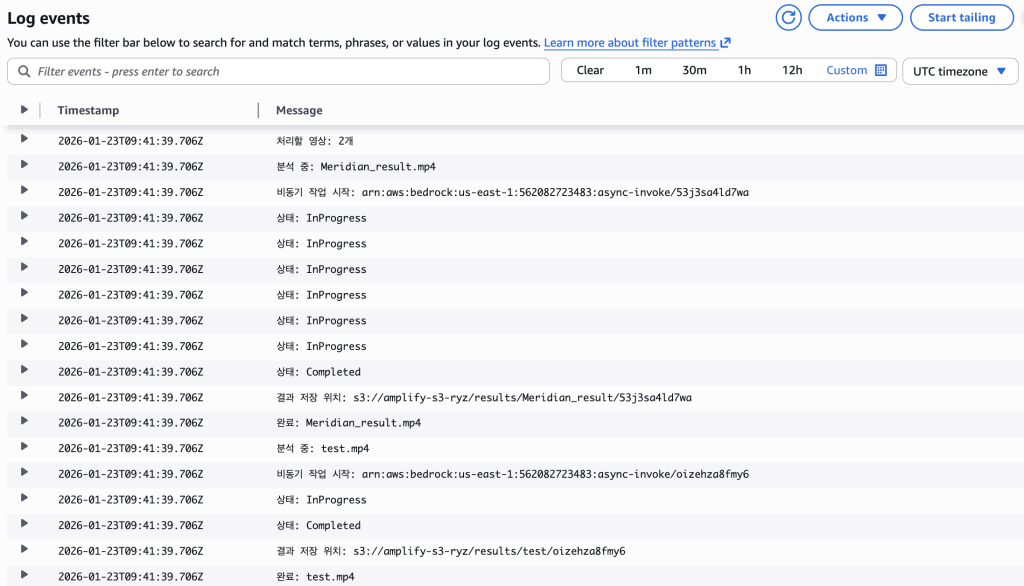Open the Actions dropdown menu
The height and width of the screenshot is (586, 1024).
pyautogui.click(x=855, y=17)
